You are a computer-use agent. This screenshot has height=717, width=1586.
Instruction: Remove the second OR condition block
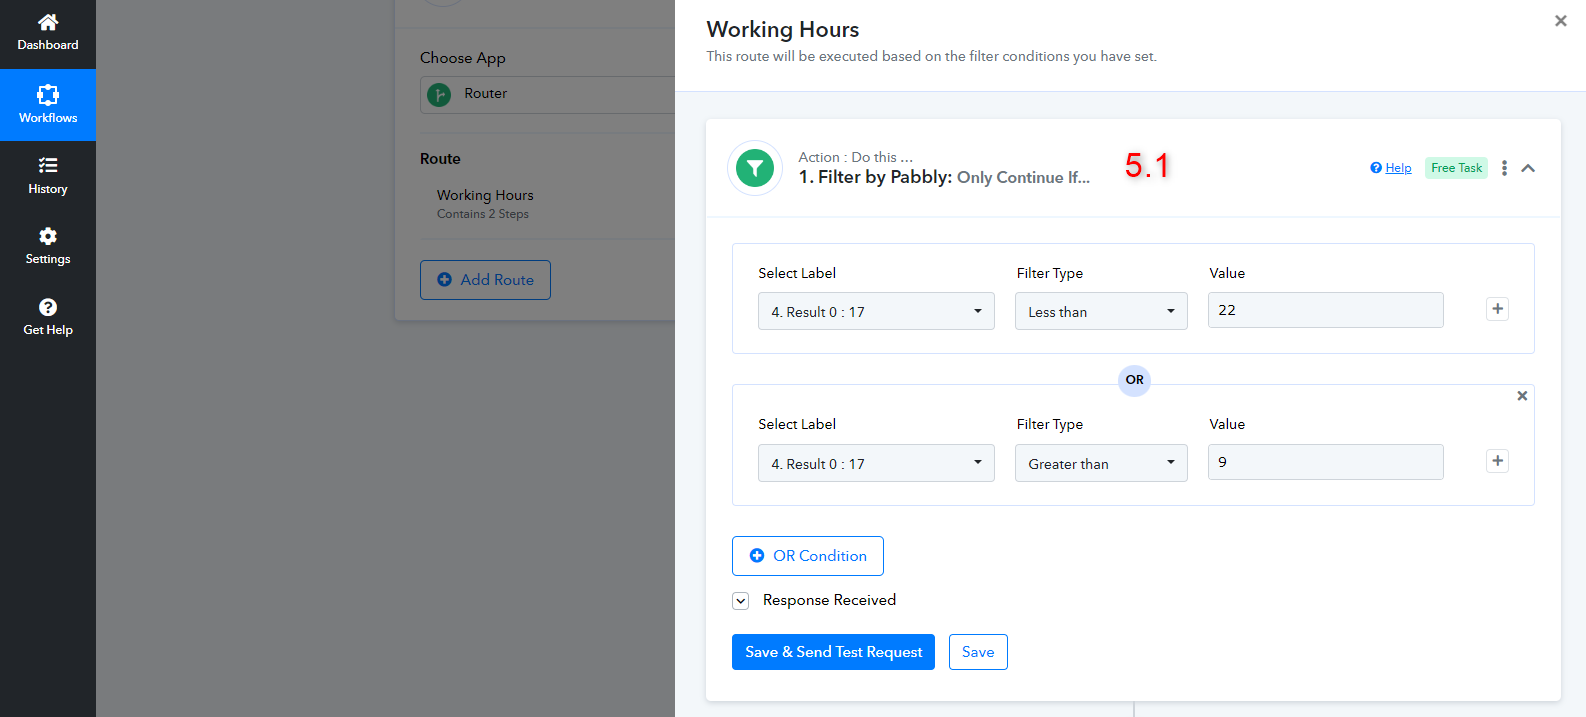[1522, 396]
